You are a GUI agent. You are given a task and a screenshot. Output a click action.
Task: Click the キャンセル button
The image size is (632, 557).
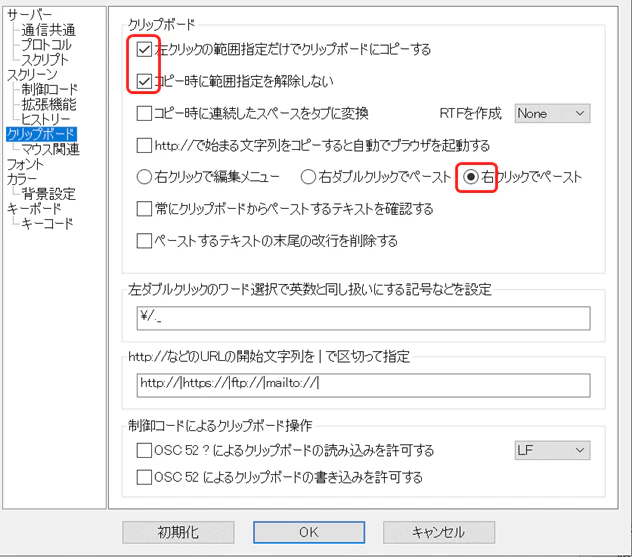coord(439,532)
